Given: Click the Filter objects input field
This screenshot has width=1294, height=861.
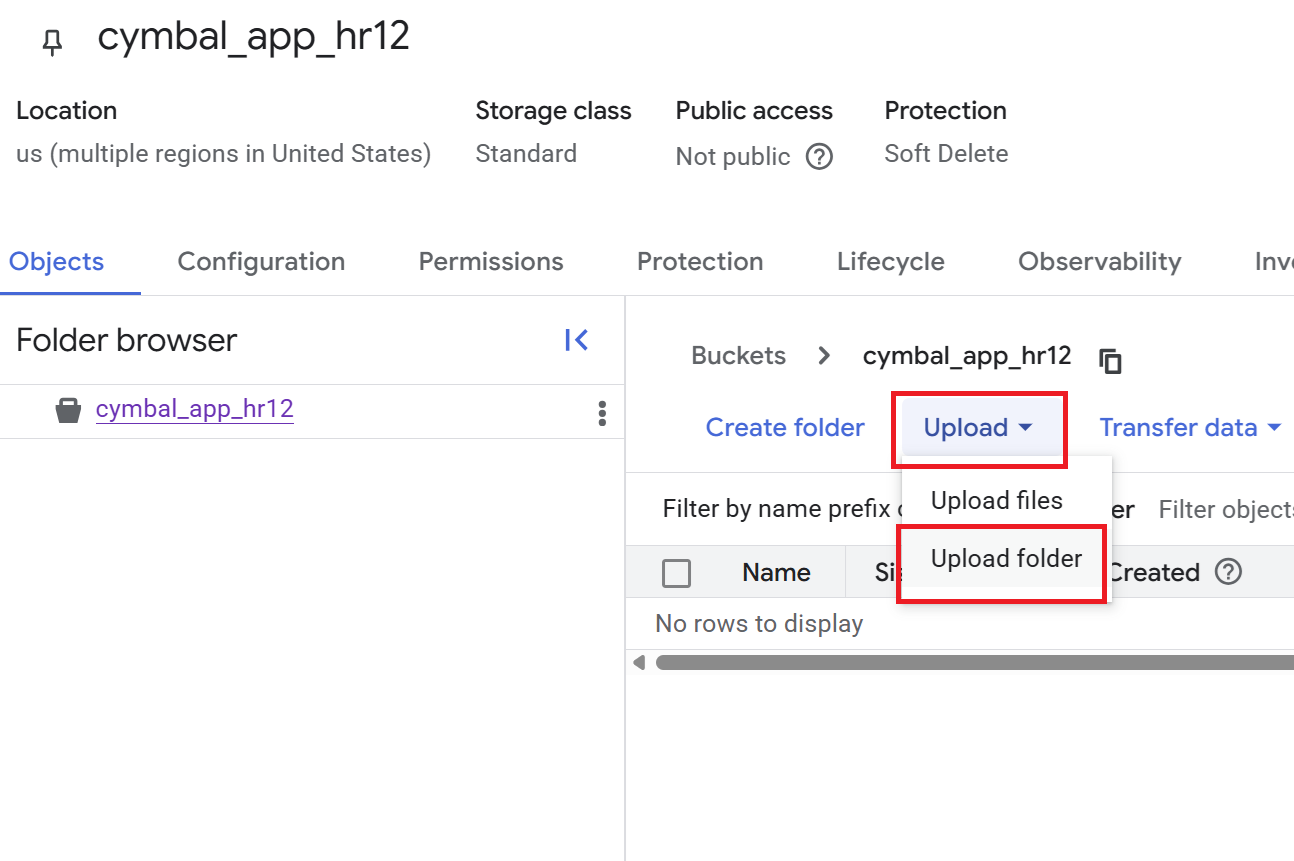Looking at the screenshot, I should pos(1225,510).
